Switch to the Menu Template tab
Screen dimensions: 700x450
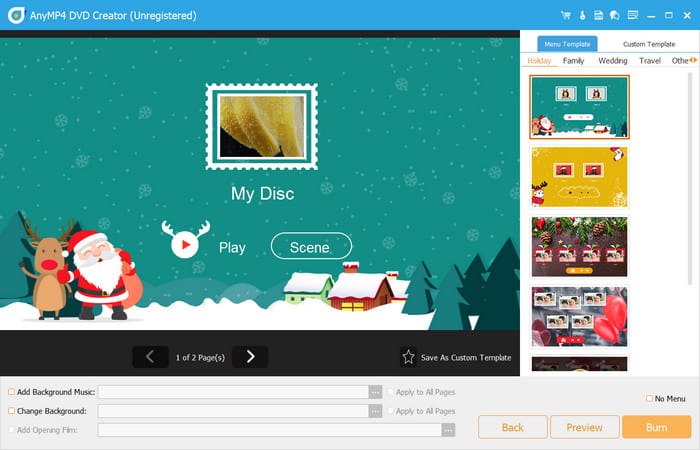pos(567,44)
